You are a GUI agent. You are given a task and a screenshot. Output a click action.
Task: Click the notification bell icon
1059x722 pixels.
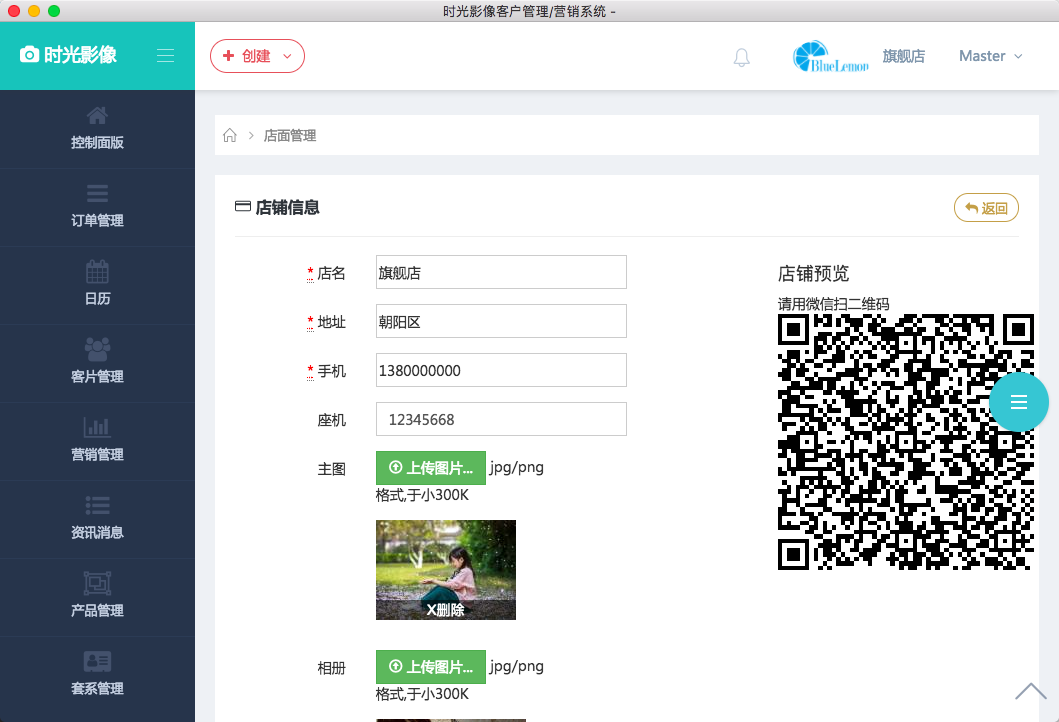[741, 57]
